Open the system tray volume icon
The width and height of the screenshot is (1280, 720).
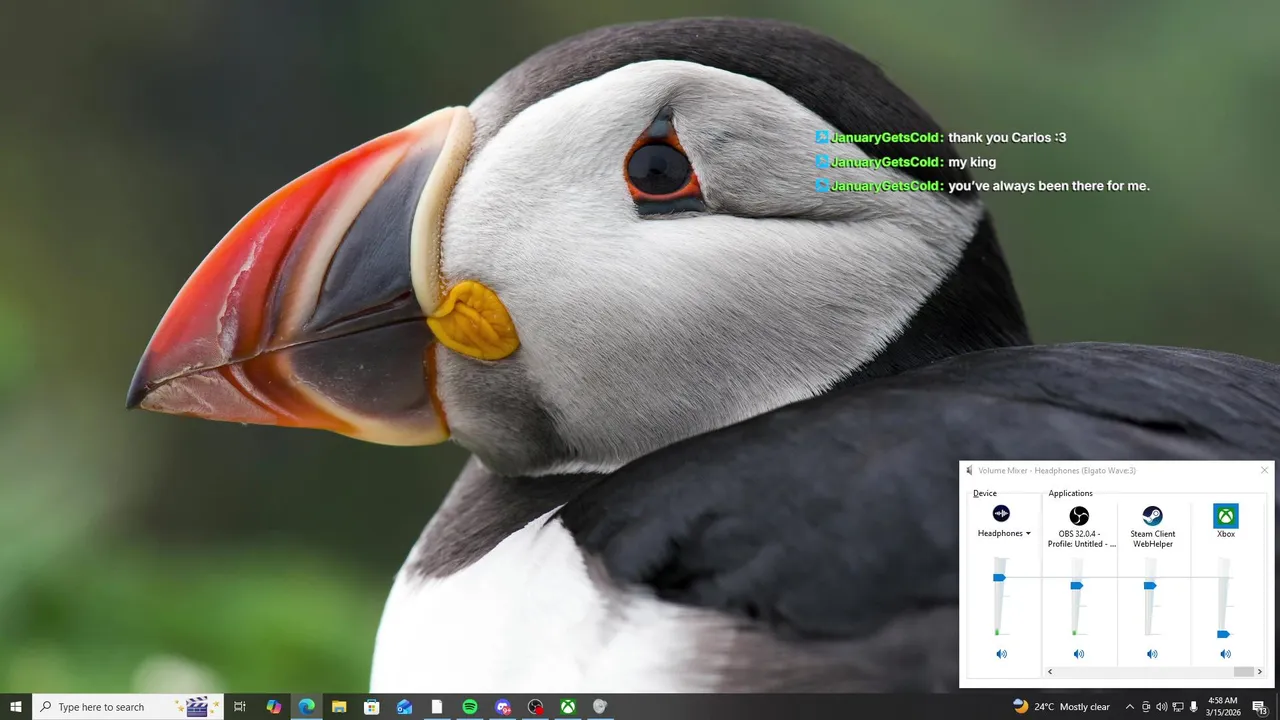click(x=1162, y=707)
